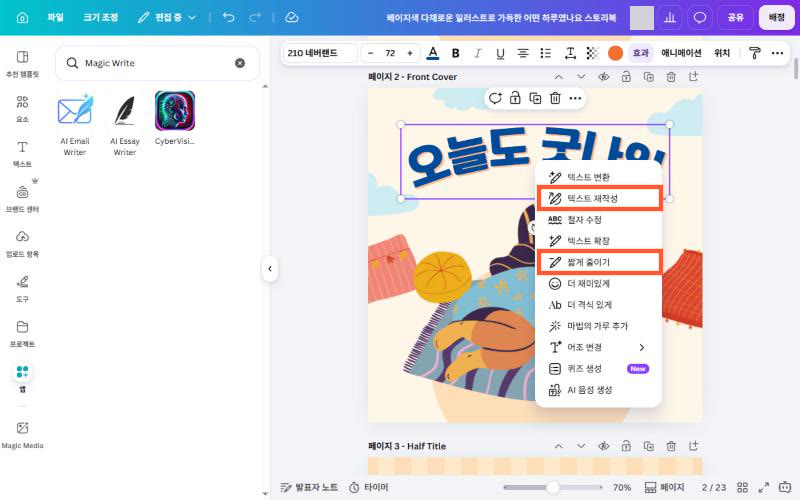Open 프로젝트 folder panel

point(22,333)
